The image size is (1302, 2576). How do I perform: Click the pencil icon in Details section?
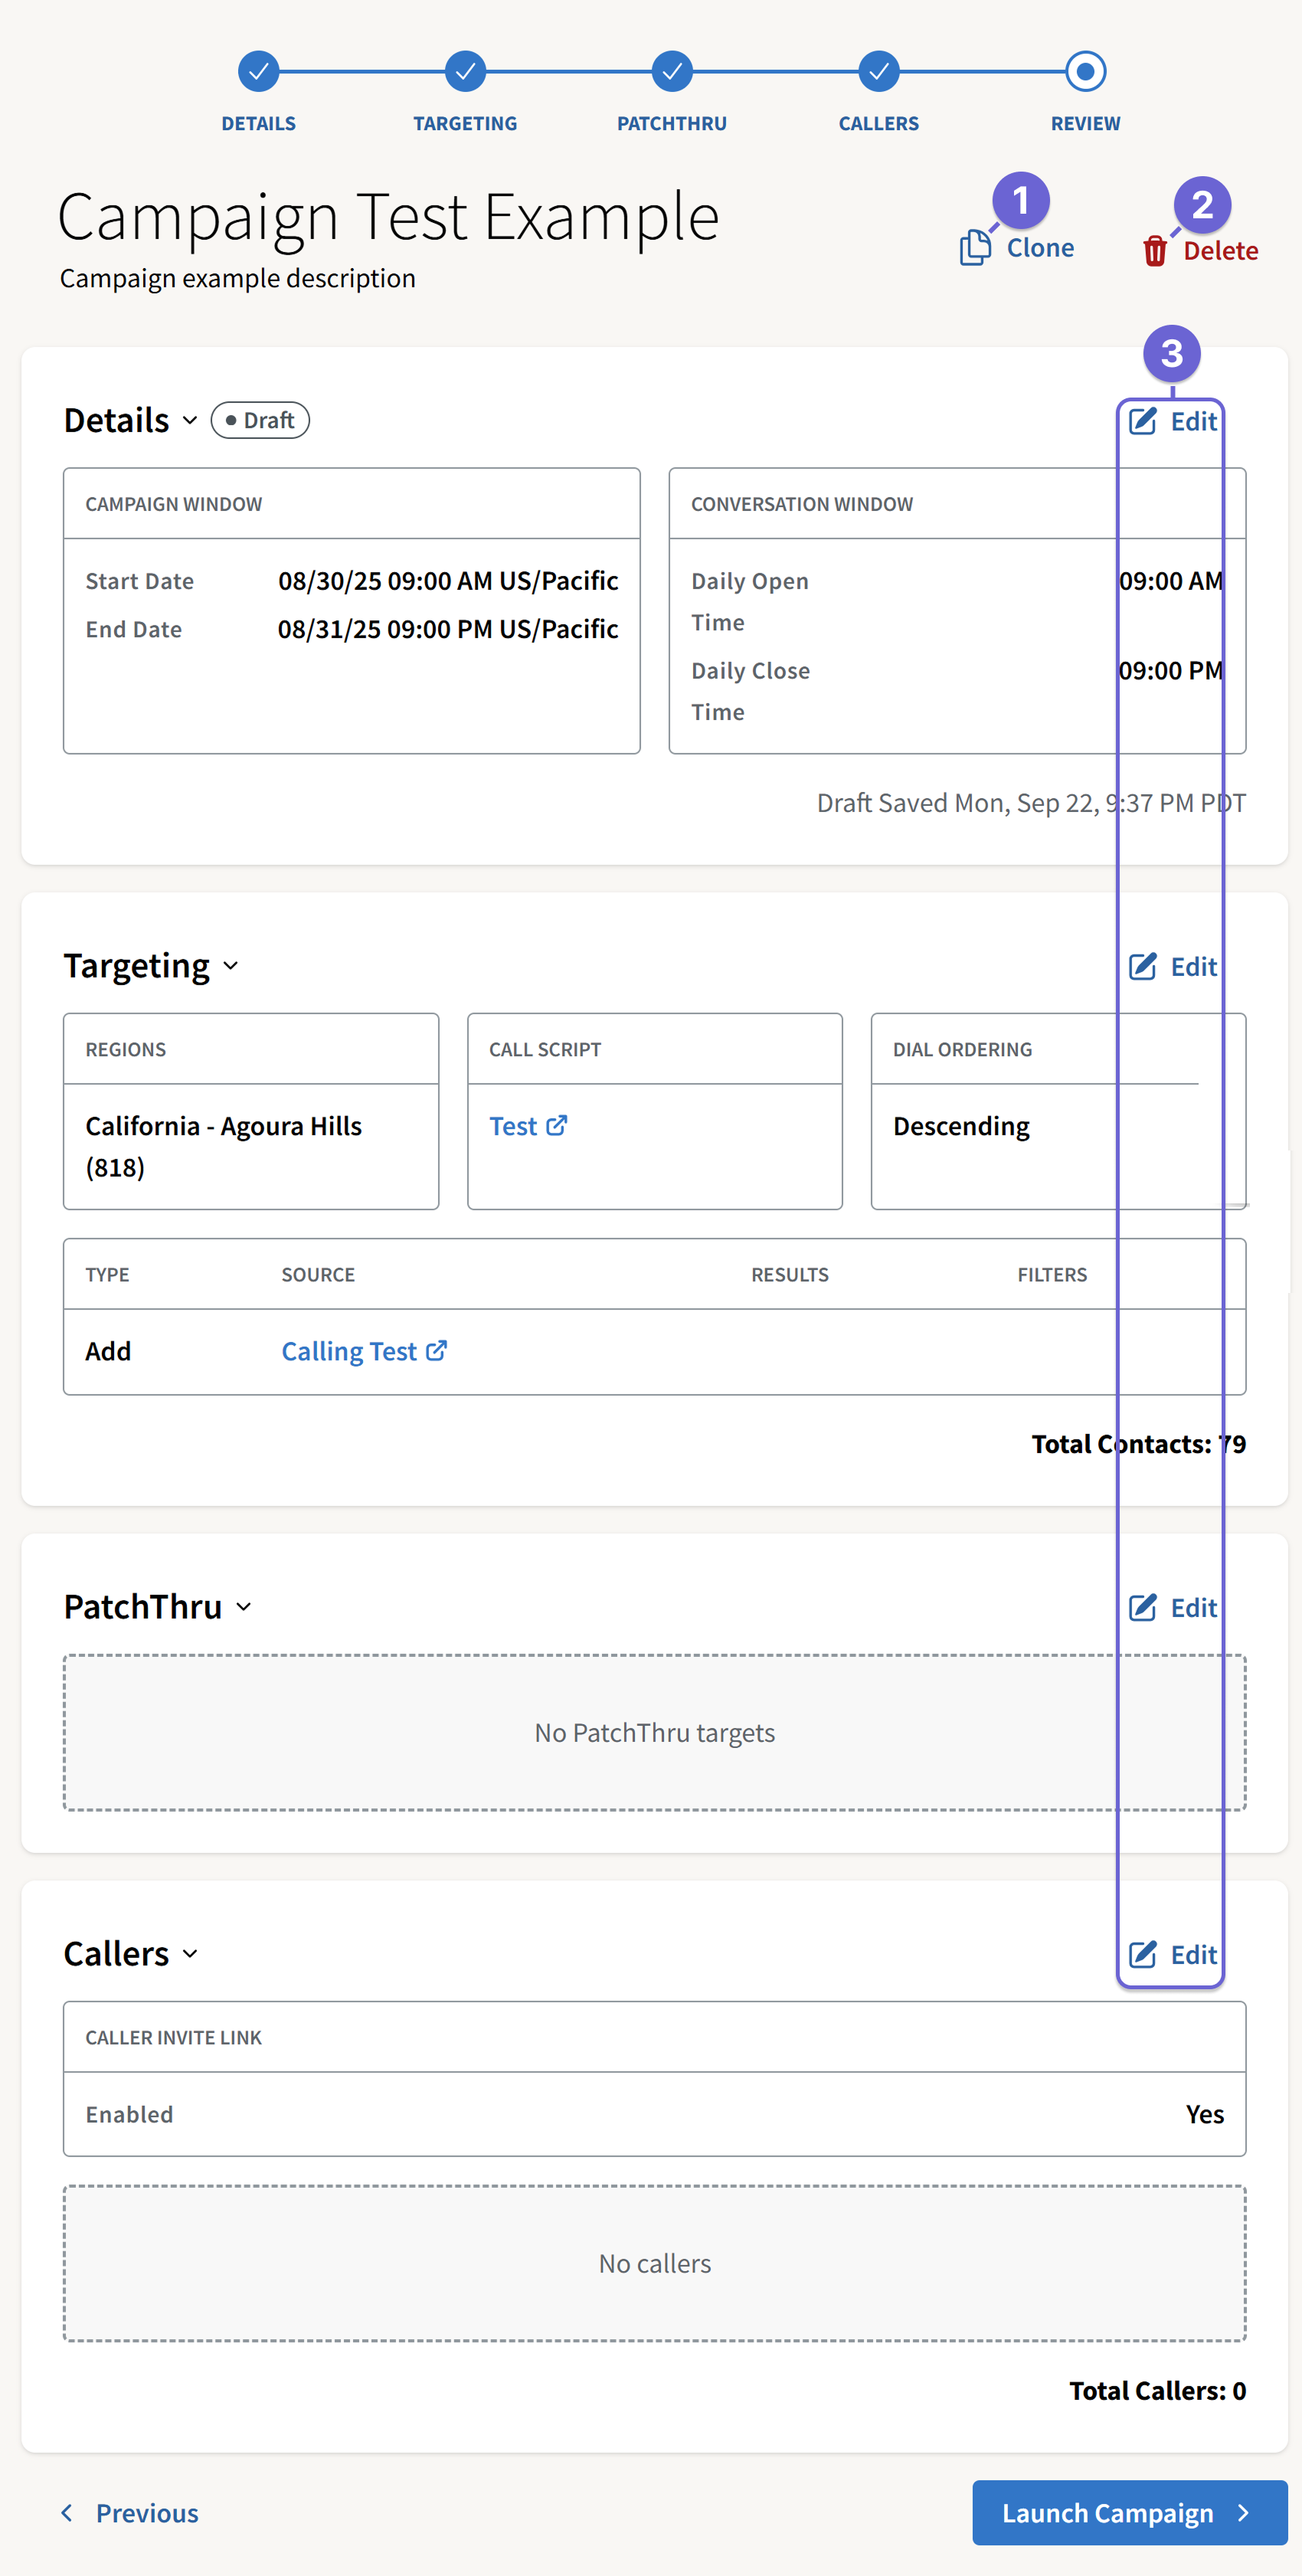click(x=1143, y=421)
